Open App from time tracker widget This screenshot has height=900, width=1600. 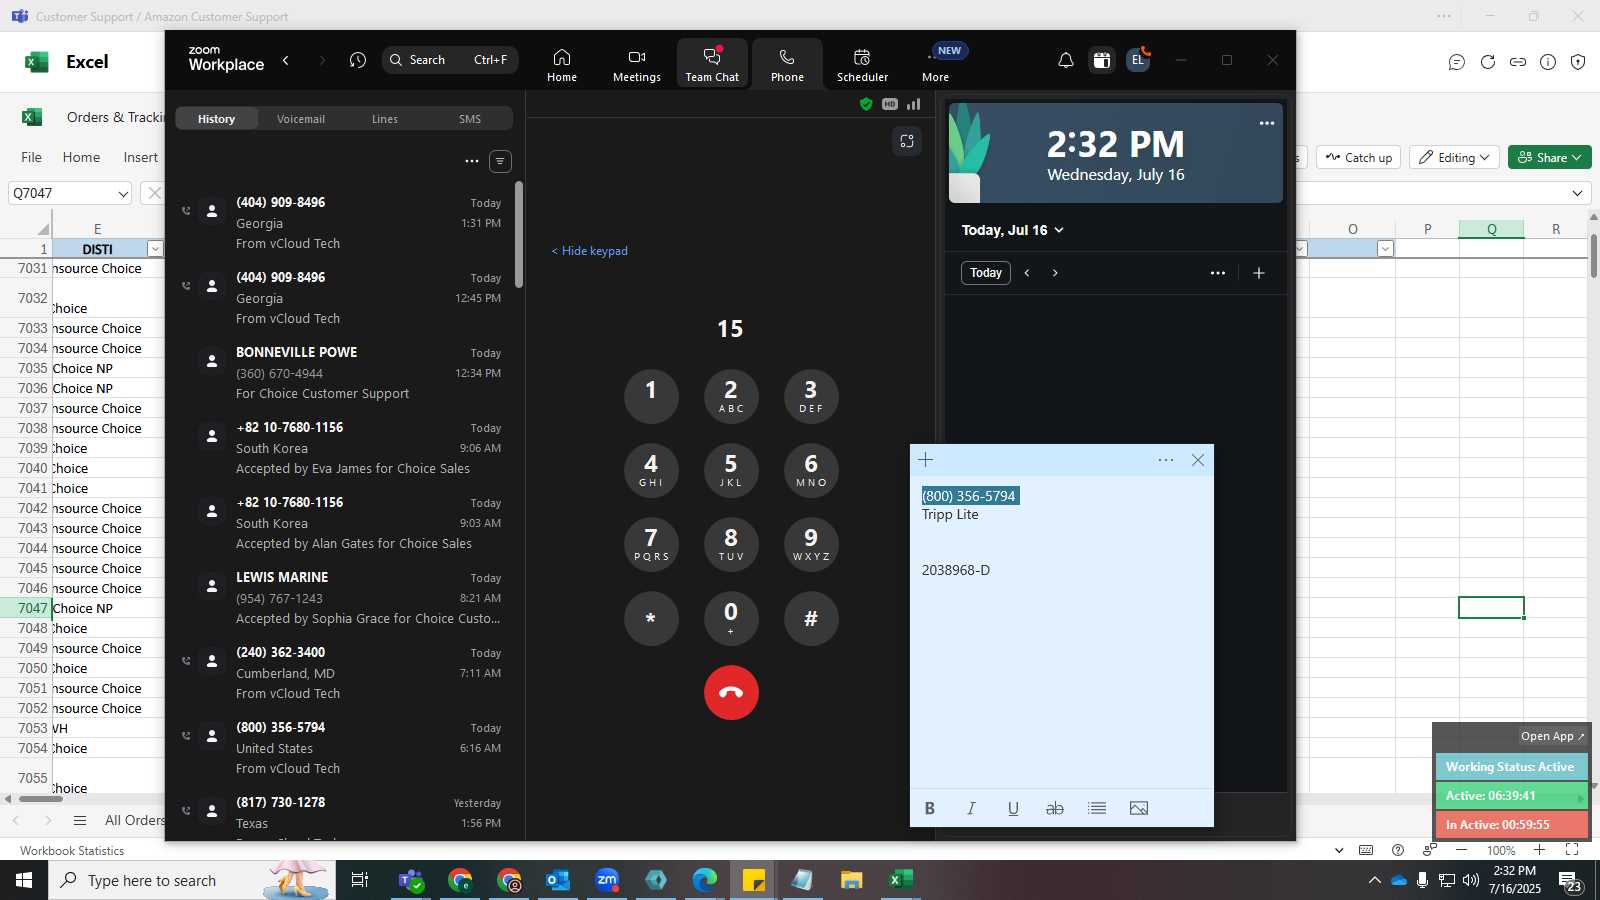click(x=1552, y=736)
